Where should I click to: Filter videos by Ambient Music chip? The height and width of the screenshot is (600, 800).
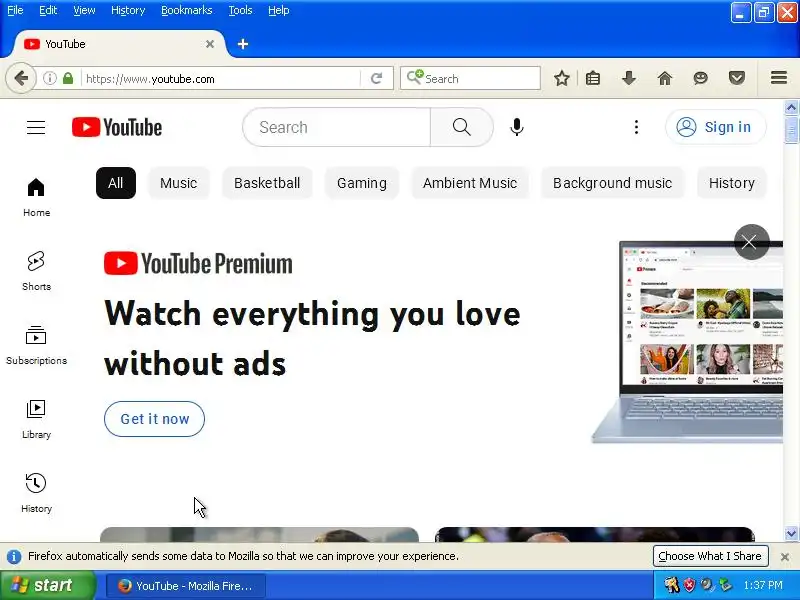click(470, 183)
